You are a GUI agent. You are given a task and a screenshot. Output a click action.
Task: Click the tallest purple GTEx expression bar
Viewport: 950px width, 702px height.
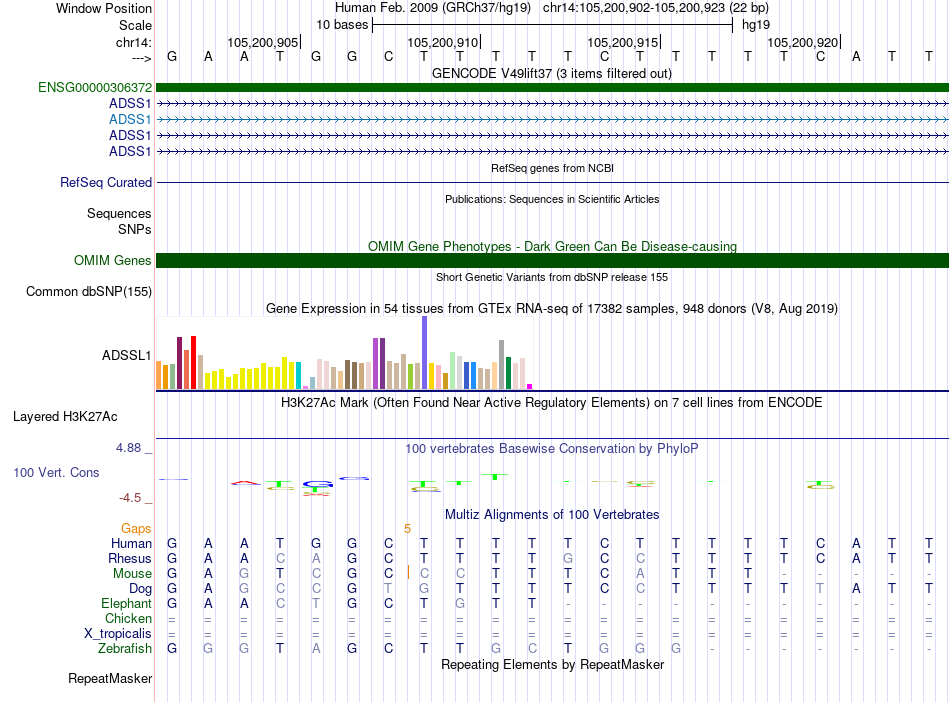tap(425, 353)
